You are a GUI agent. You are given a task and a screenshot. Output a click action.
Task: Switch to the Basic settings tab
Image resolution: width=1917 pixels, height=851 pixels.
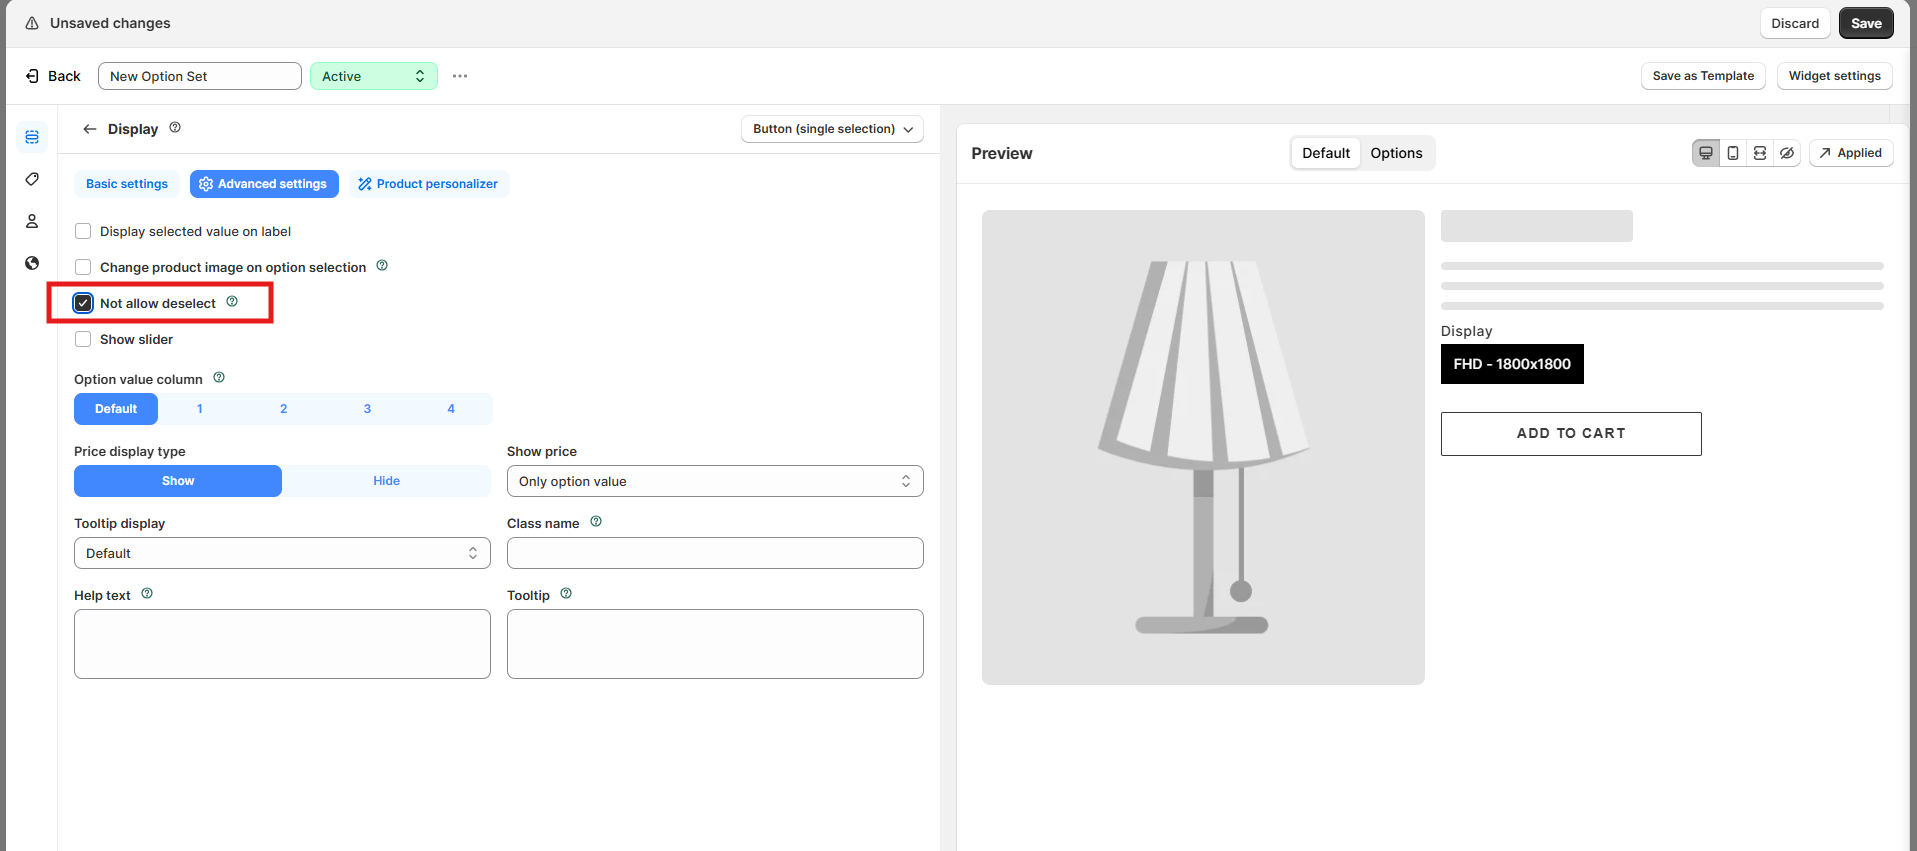127,184
